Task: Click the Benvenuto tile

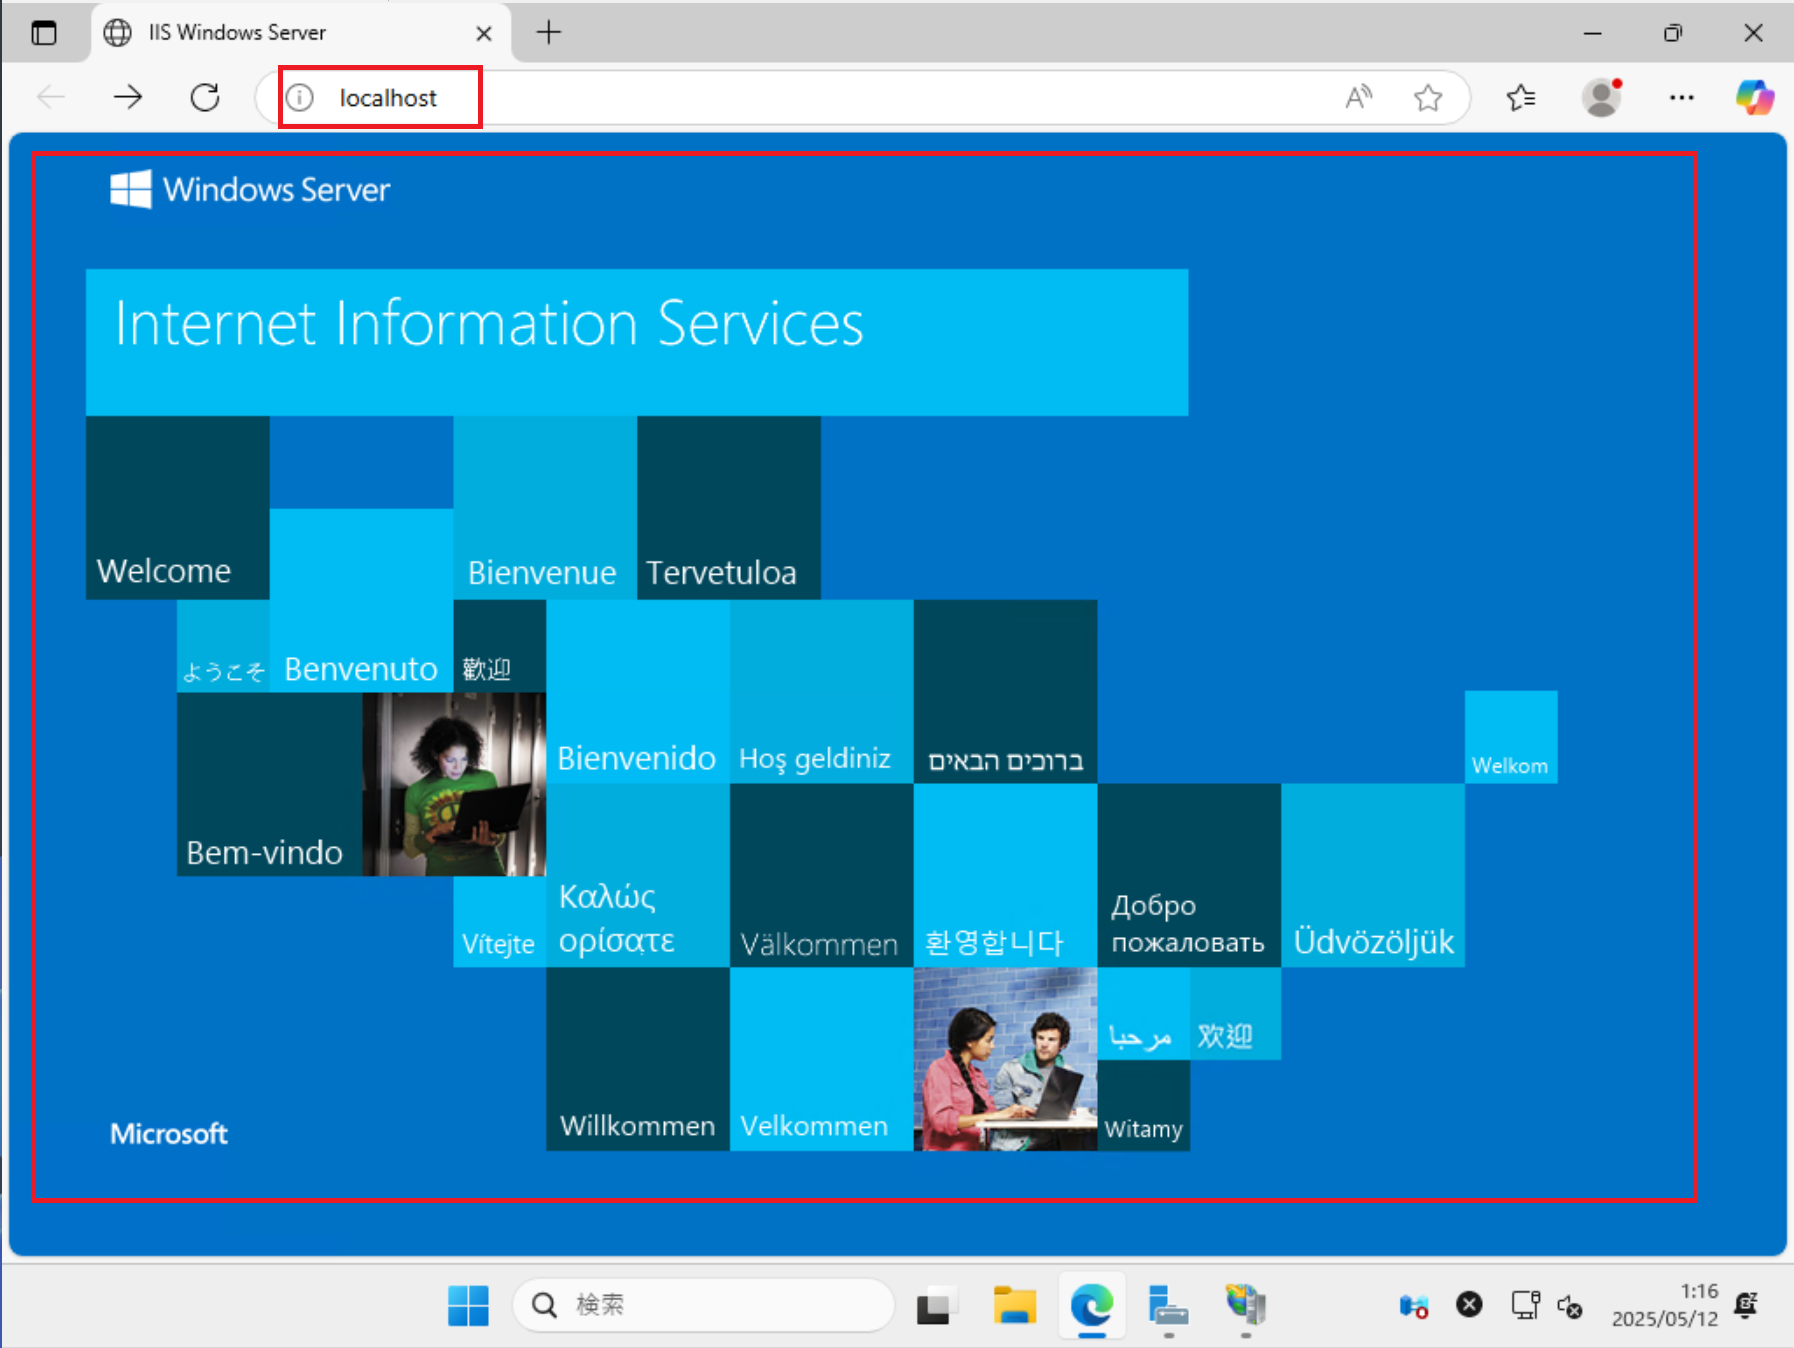Action: point(361,600)
